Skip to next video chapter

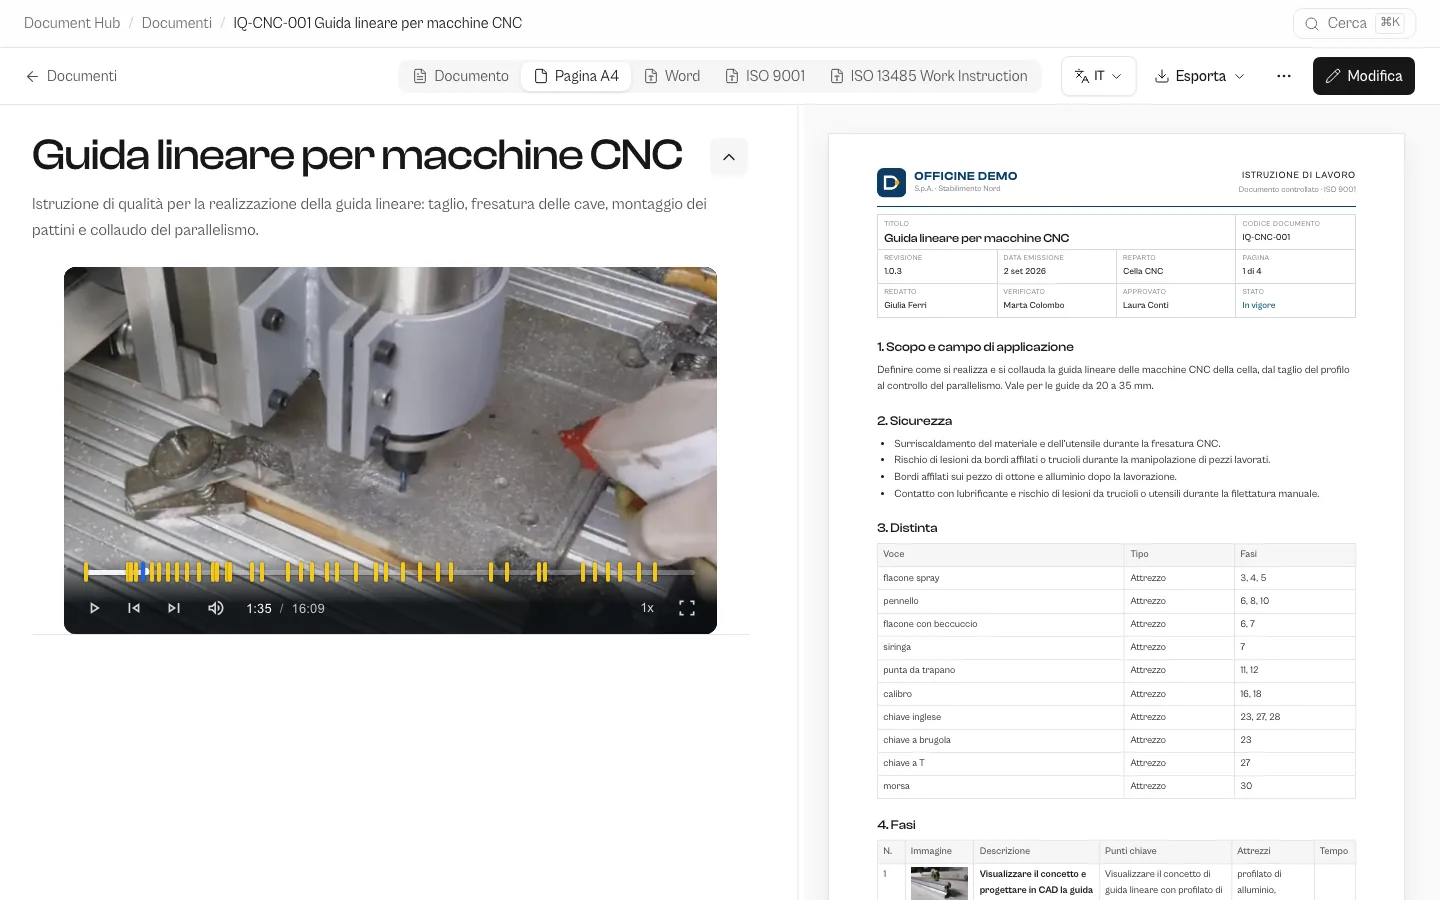pos(174,608)
